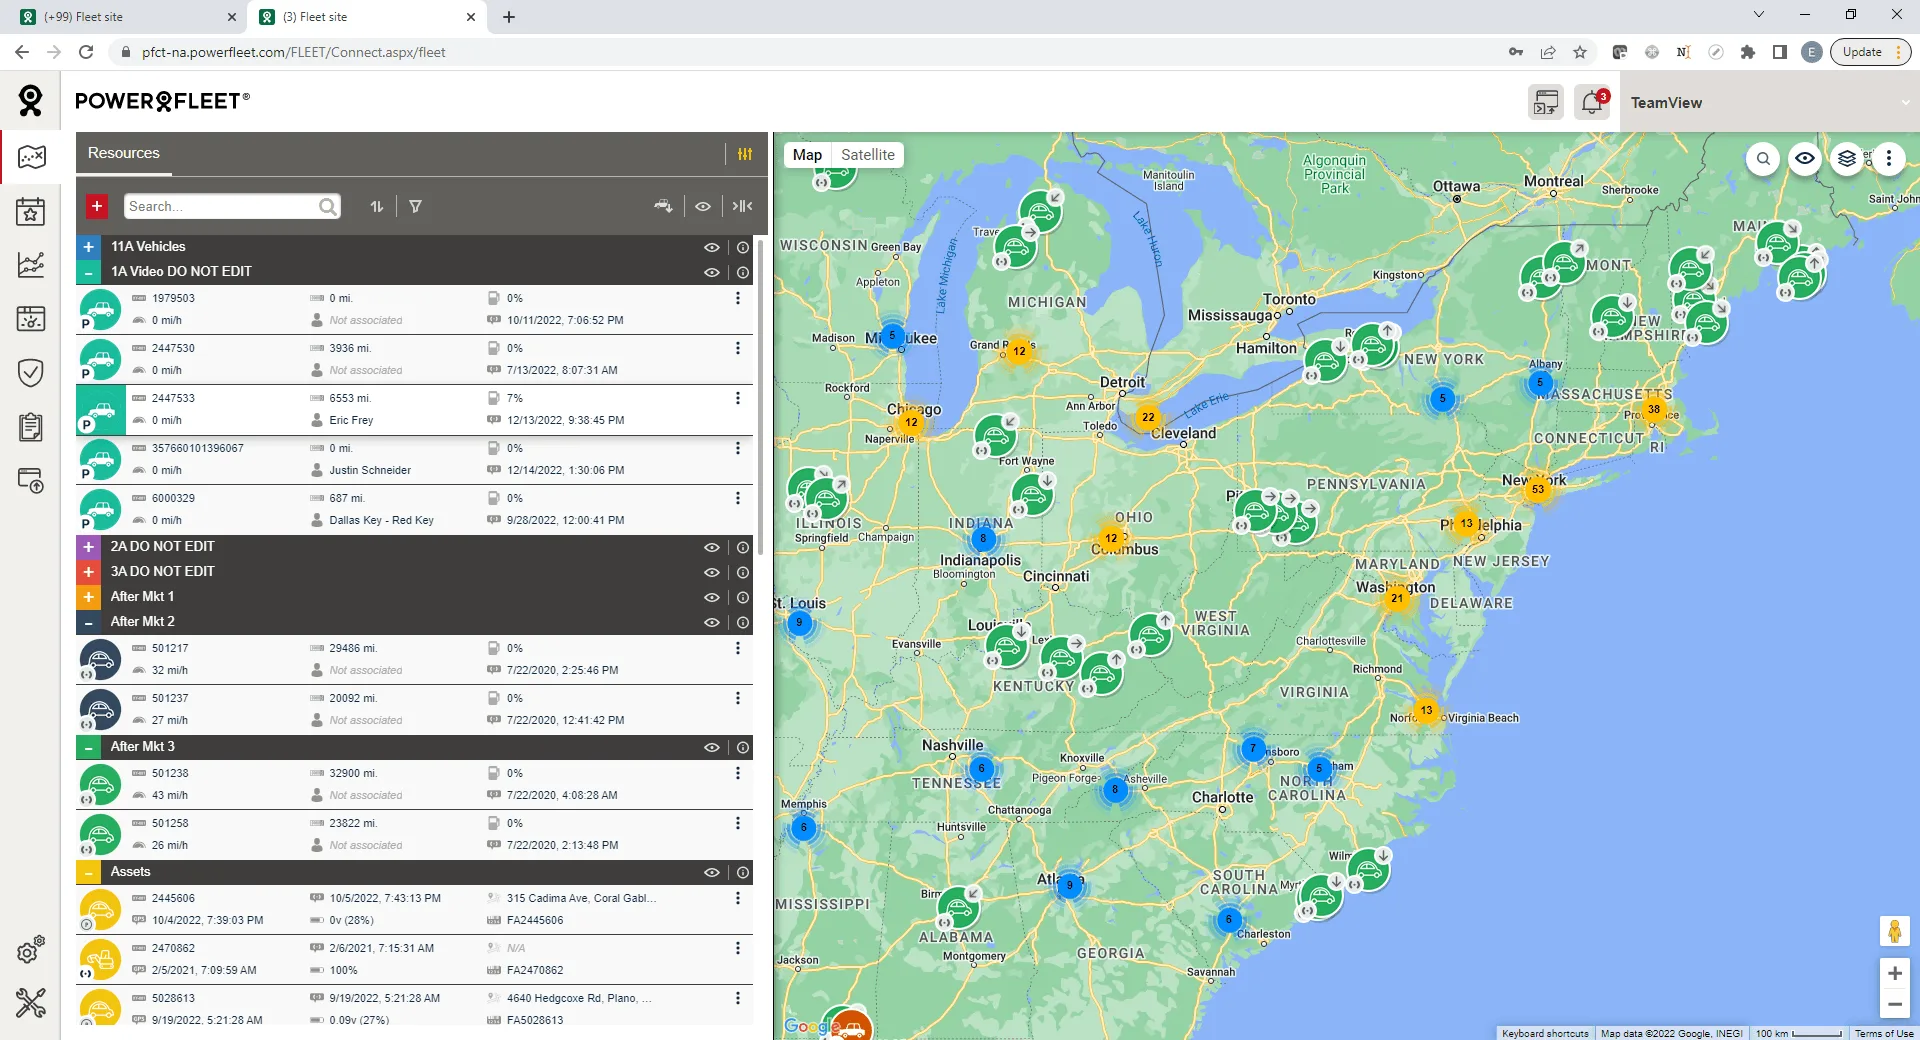1920x1040 pixels.
Task: Click the red add resource plus button
Action: (97, 206)
